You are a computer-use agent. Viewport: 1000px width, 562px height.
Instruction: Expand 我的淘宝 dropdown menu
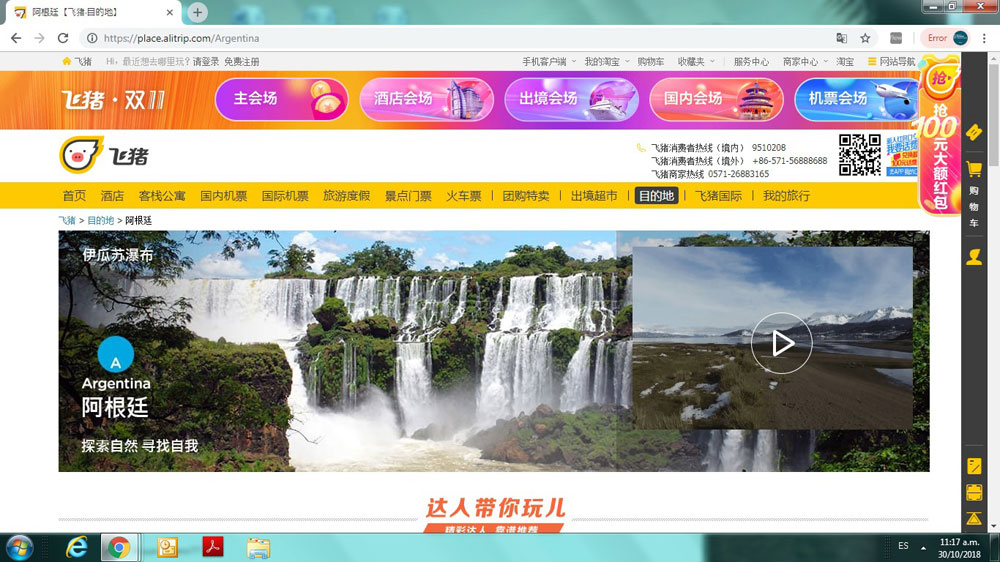607,62
